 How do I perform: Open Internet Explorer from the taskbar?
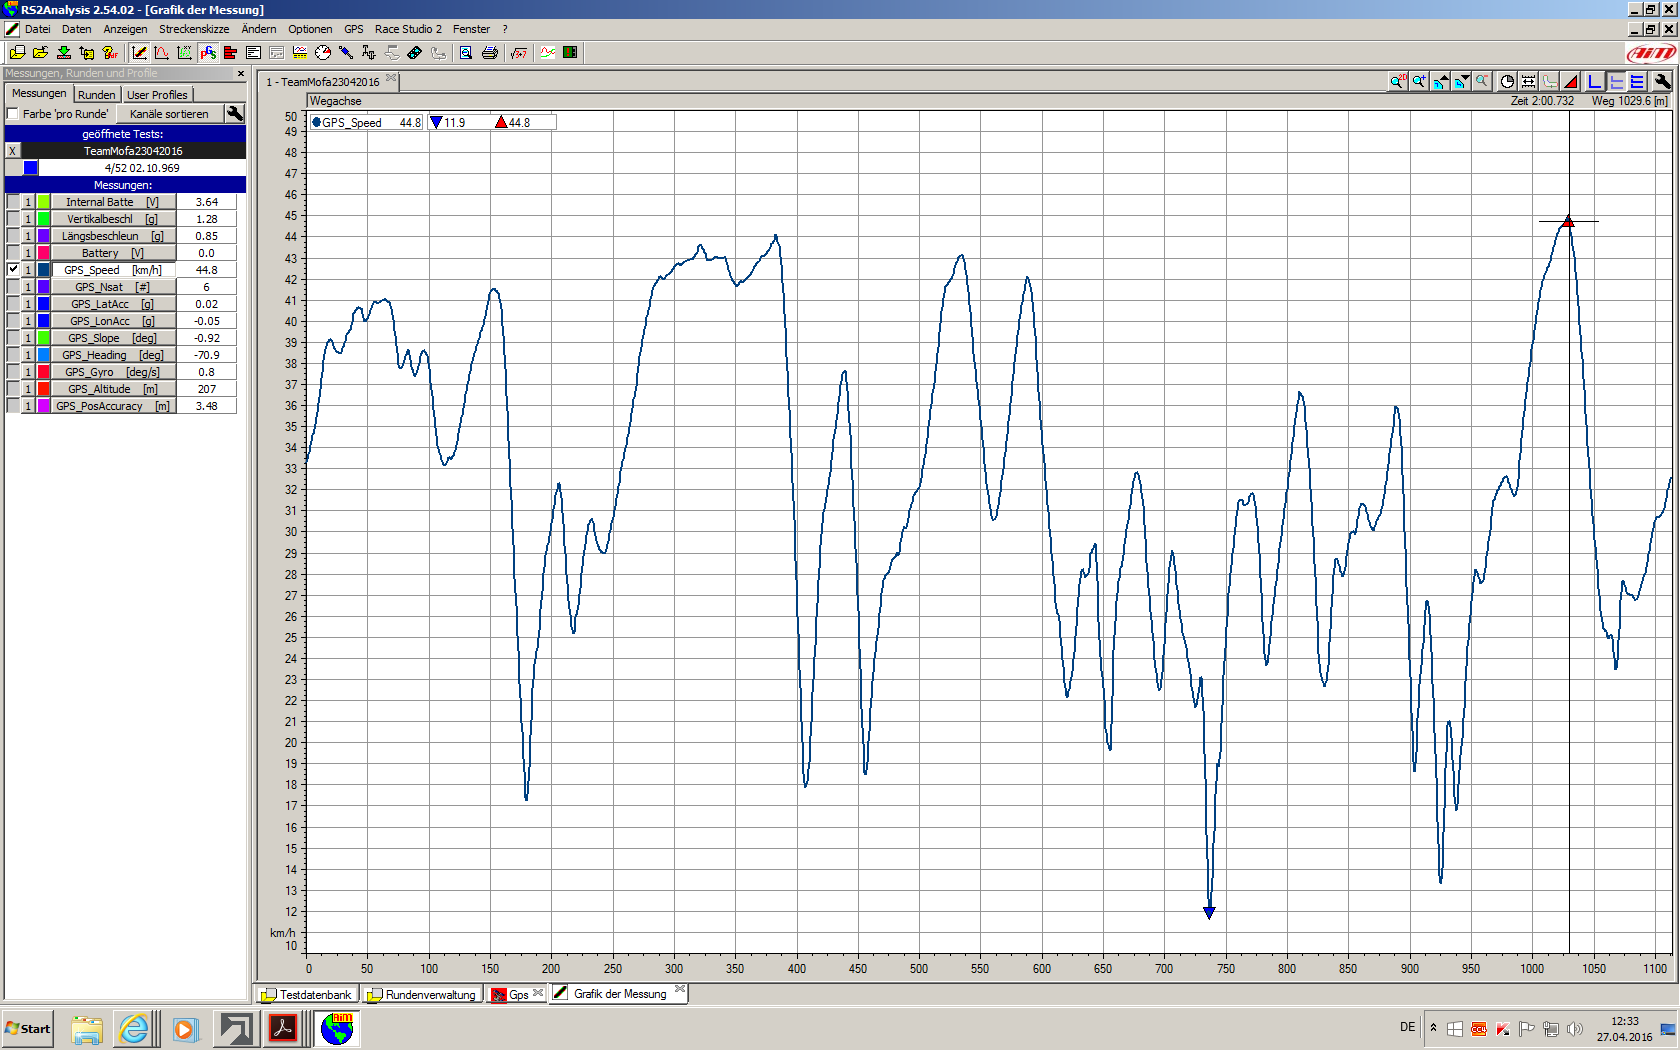click(x=133, y=1028)
